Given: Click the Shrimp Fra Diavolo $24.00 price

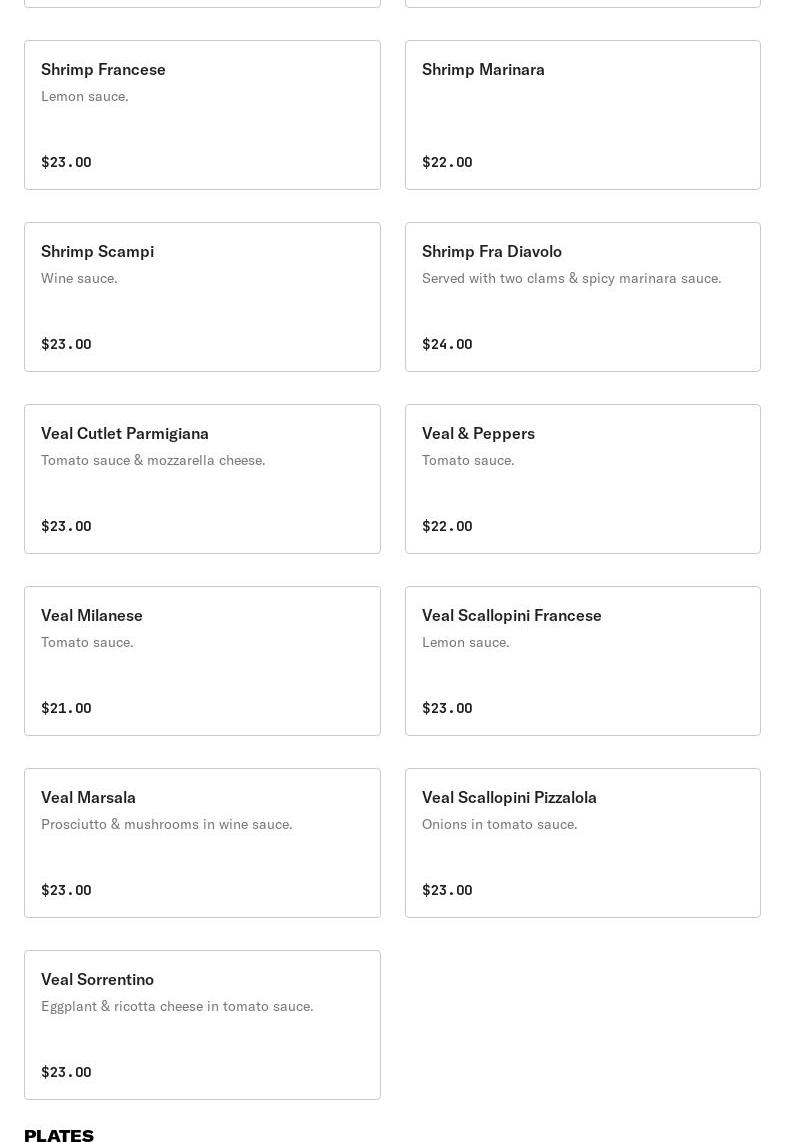Looking at the screenshot, I should (x=447, y=344).
